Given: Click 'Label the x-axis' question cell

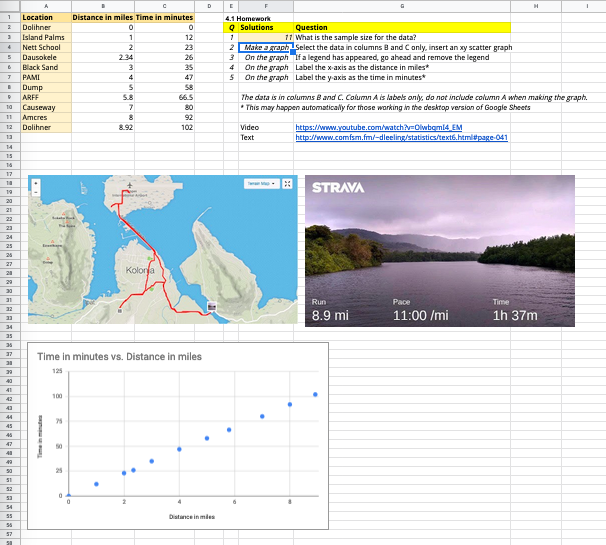Looking at the screenshot, I should (402, 68).
